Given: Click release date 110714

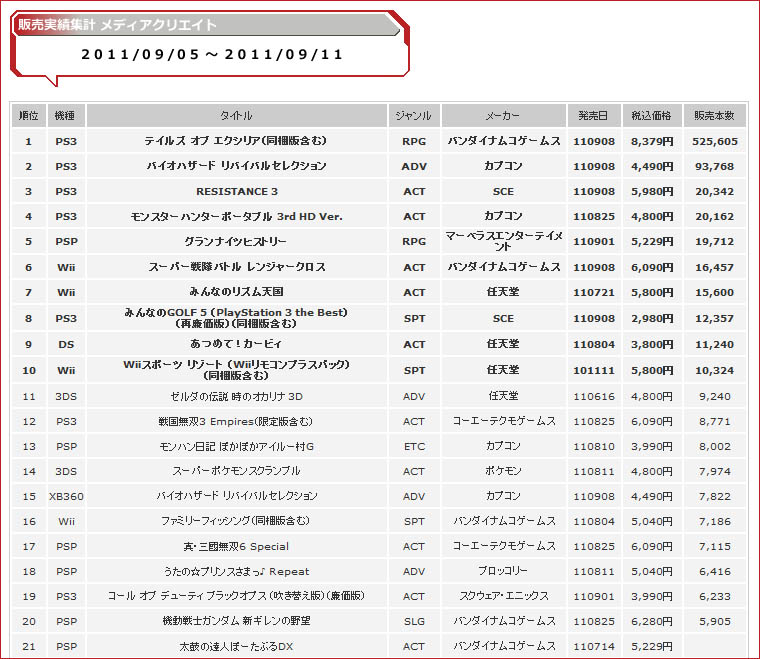Looking at the screenshot, I should [594, 647].
